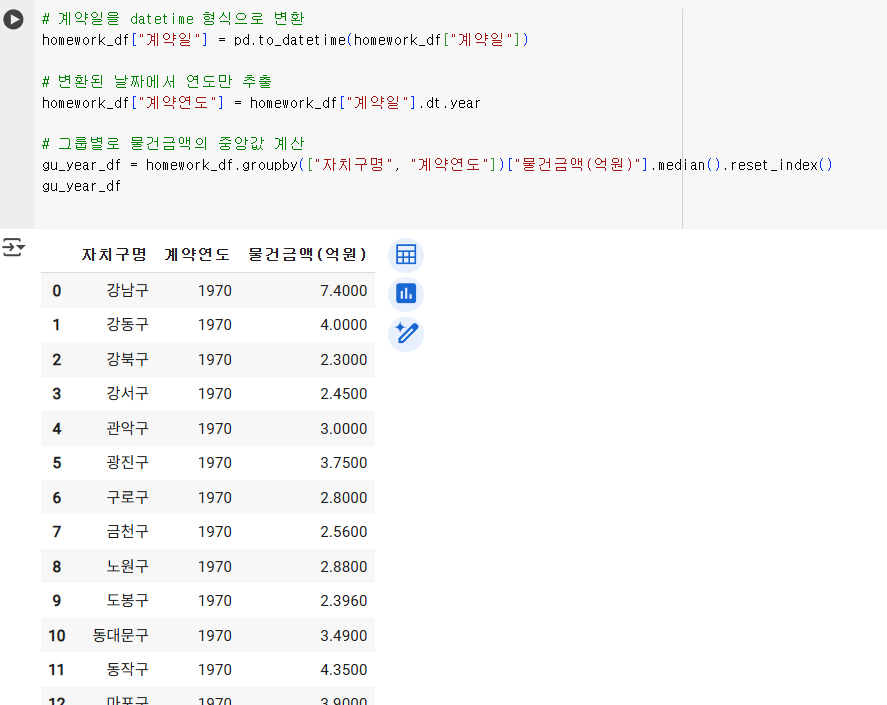The height and width of the screenshot is (705, 887).
Task: Convert dataframe to interactive table icon
Action: pos(406,255)
